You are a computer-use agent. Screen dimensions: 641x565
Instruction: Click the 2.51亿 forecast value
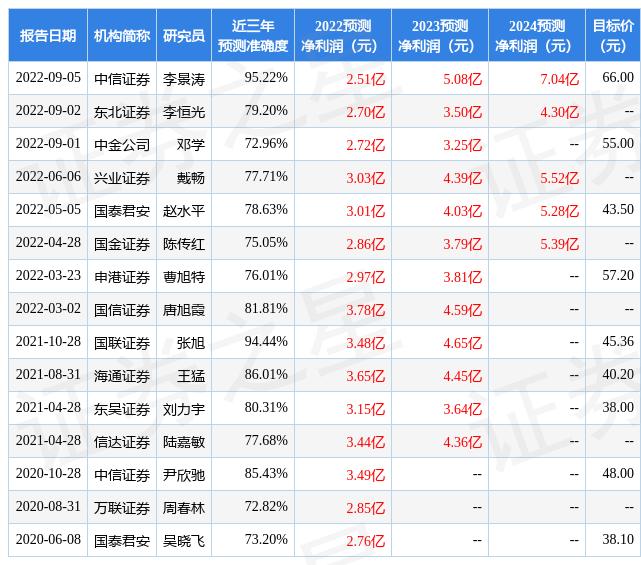pyautogui.click(x=365, y=79)
